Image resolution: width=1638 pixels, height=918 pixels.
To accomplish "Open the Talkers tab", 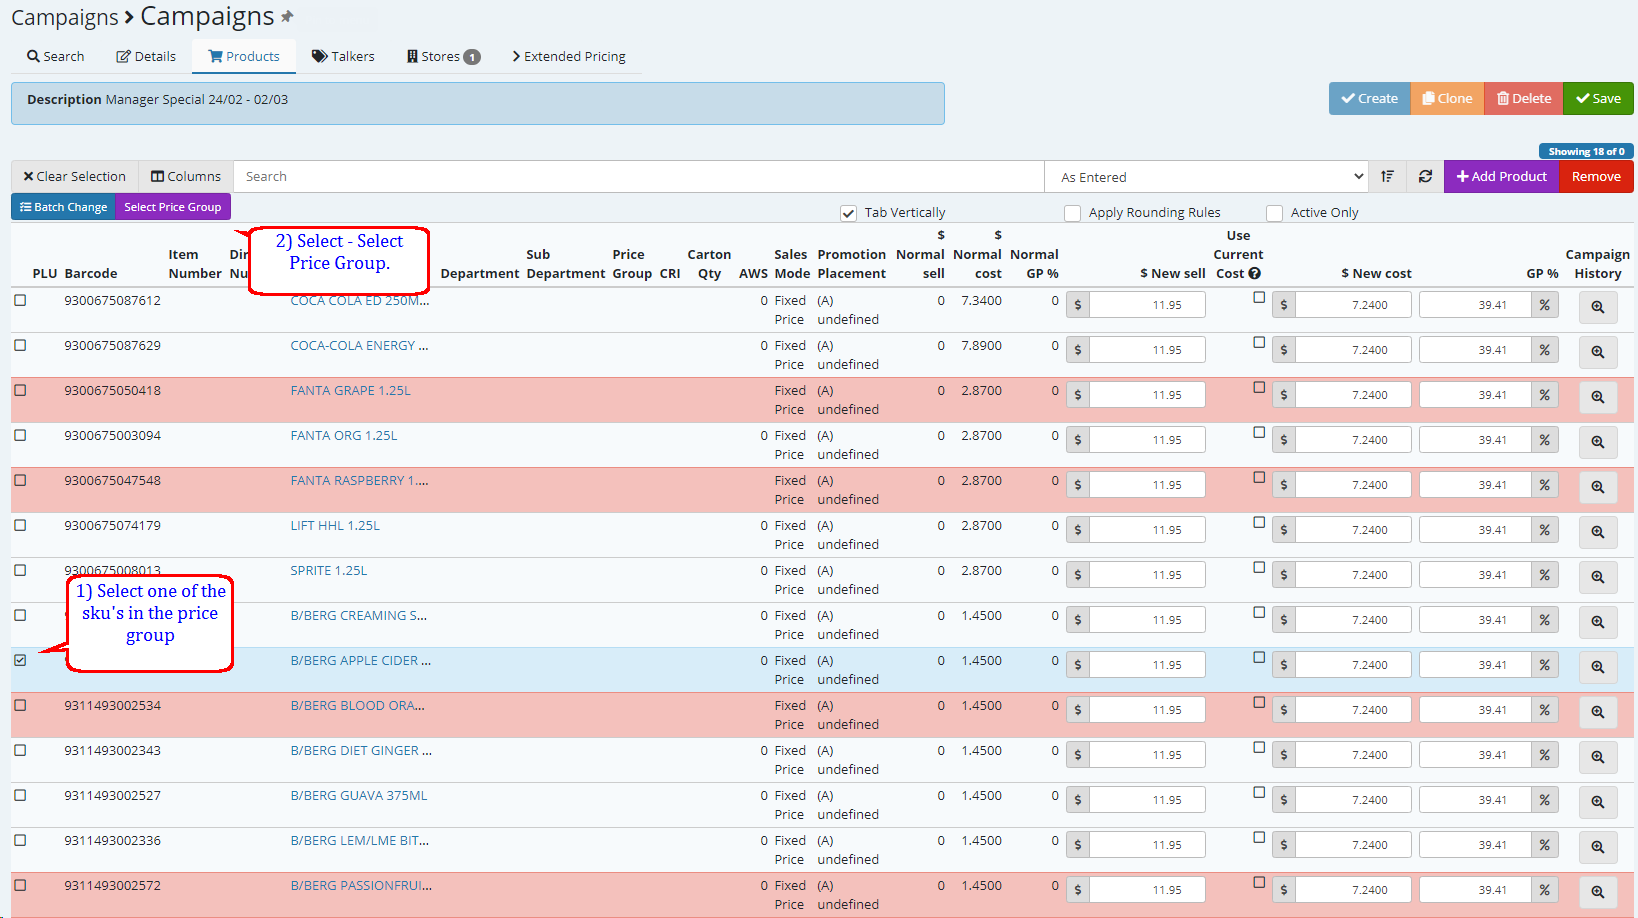I will (343, 56).
